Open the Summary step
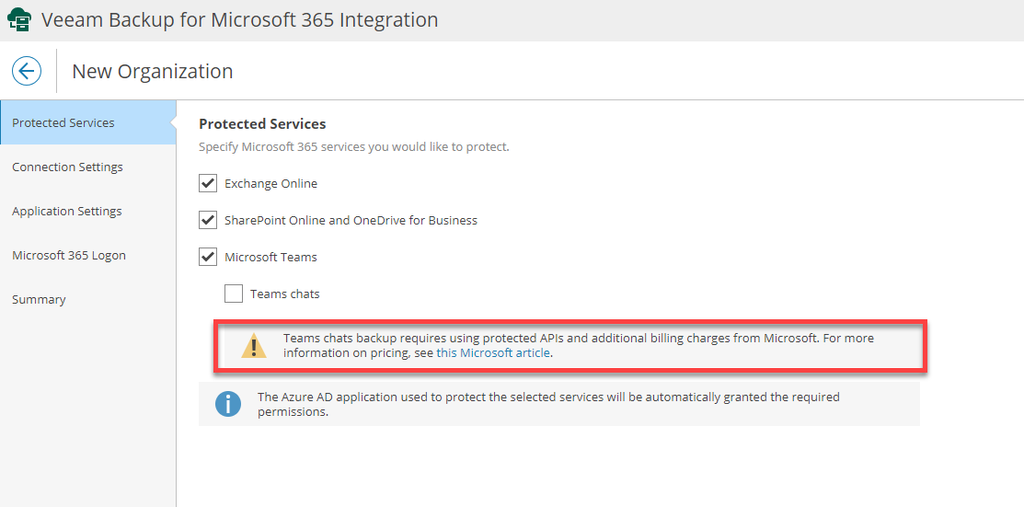This screenshot has height=507, width=1024. [x=39, y=299]
